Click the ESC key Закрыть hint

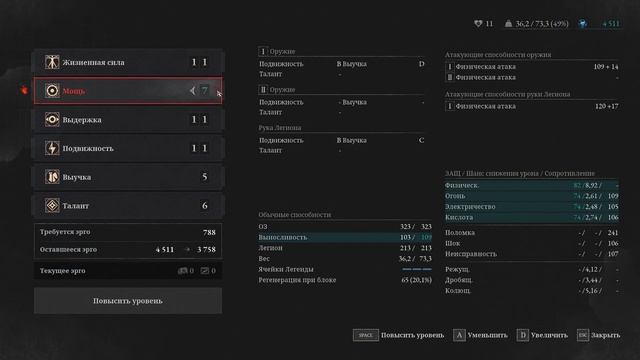click(x=582, y=335)
